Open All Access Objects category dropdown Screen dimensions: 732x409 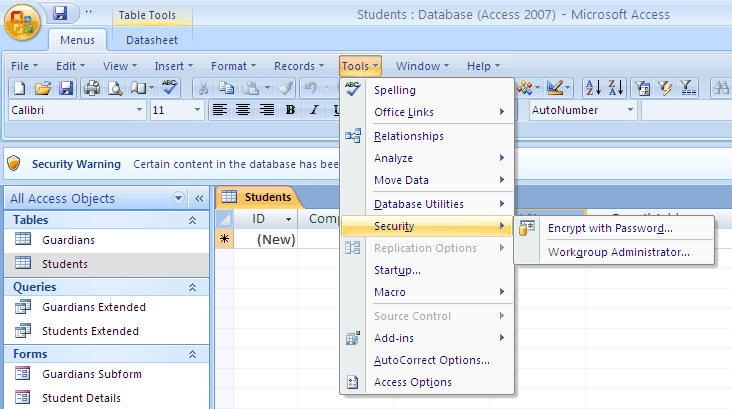pyautogui.click(x=178, y=198)
